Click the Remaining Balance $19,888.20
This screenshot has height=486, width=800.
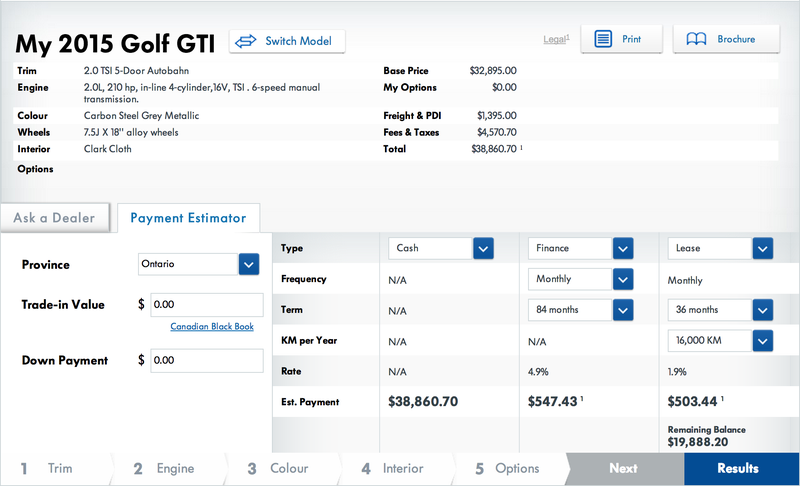698,442
